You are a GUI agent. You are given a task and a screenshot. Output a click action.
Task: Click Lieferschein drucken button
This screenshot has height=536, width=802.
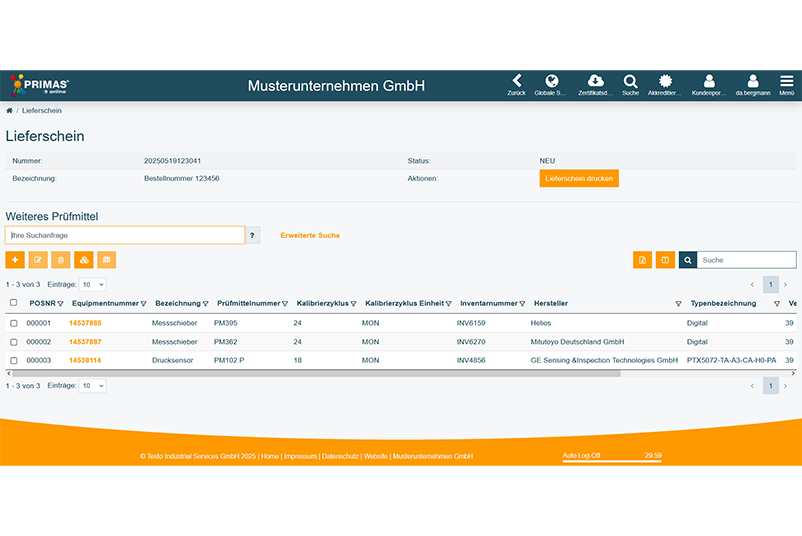coord(579,178)
